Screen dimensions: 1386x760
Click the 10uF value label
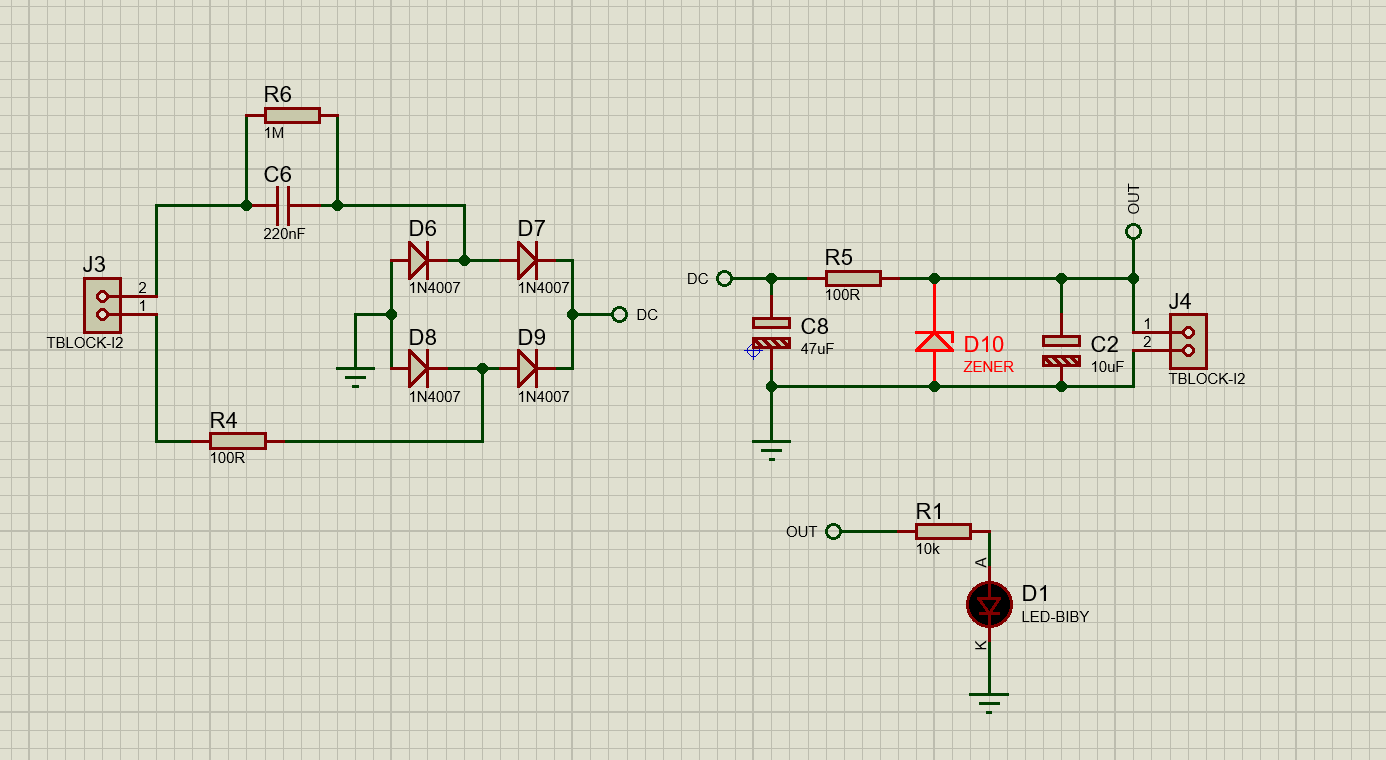(1107, 367)
